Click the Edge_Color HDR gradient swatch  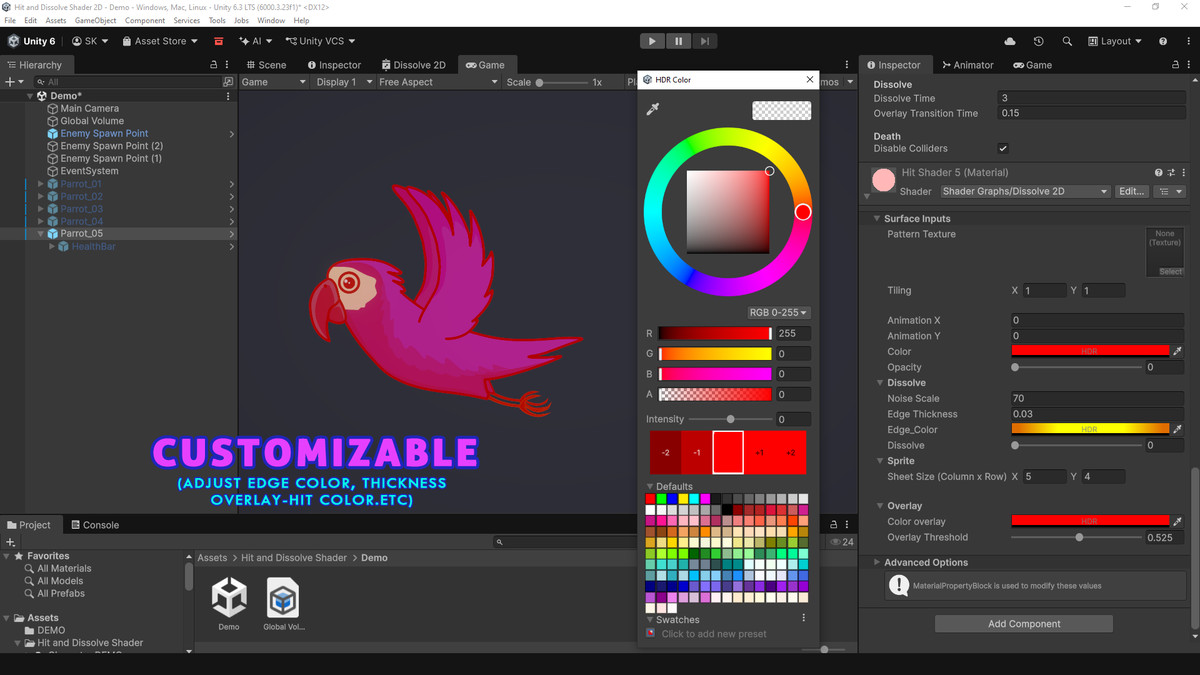(1090, 429)
